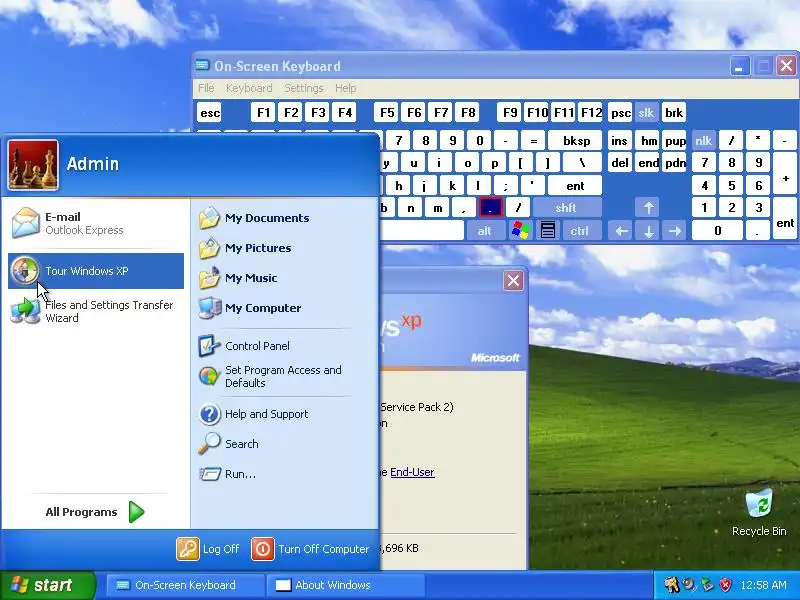Click the Windows logo key
Image resolution: width=800 pixels, height=600 pixels.
[520, 231]
